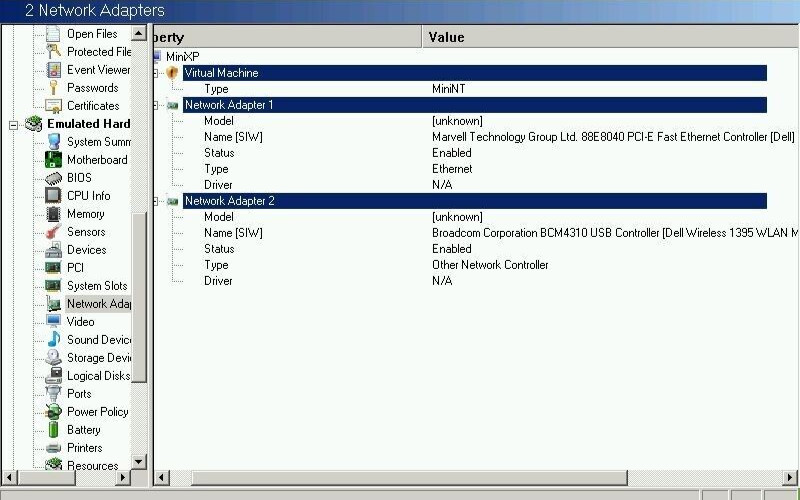800x500 pixels.
Task: Open the Ports icon
Action: click(53, 393)
